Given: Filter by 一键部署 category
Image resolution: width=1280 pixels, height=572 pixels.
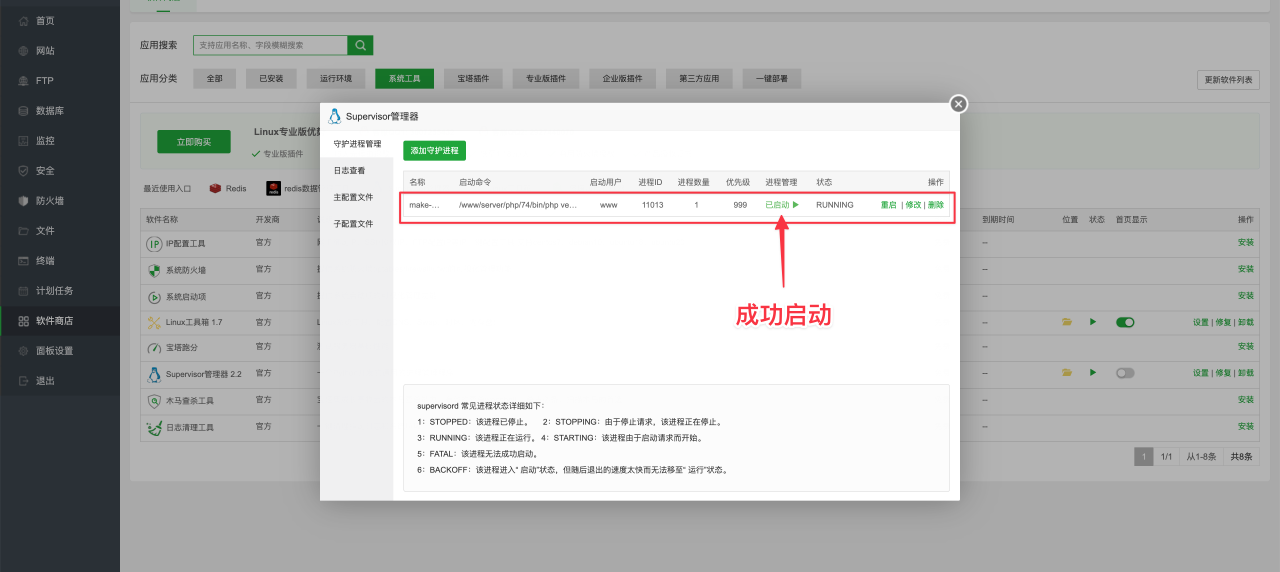Looking at the screenshot, I should (x=772, y=78).
